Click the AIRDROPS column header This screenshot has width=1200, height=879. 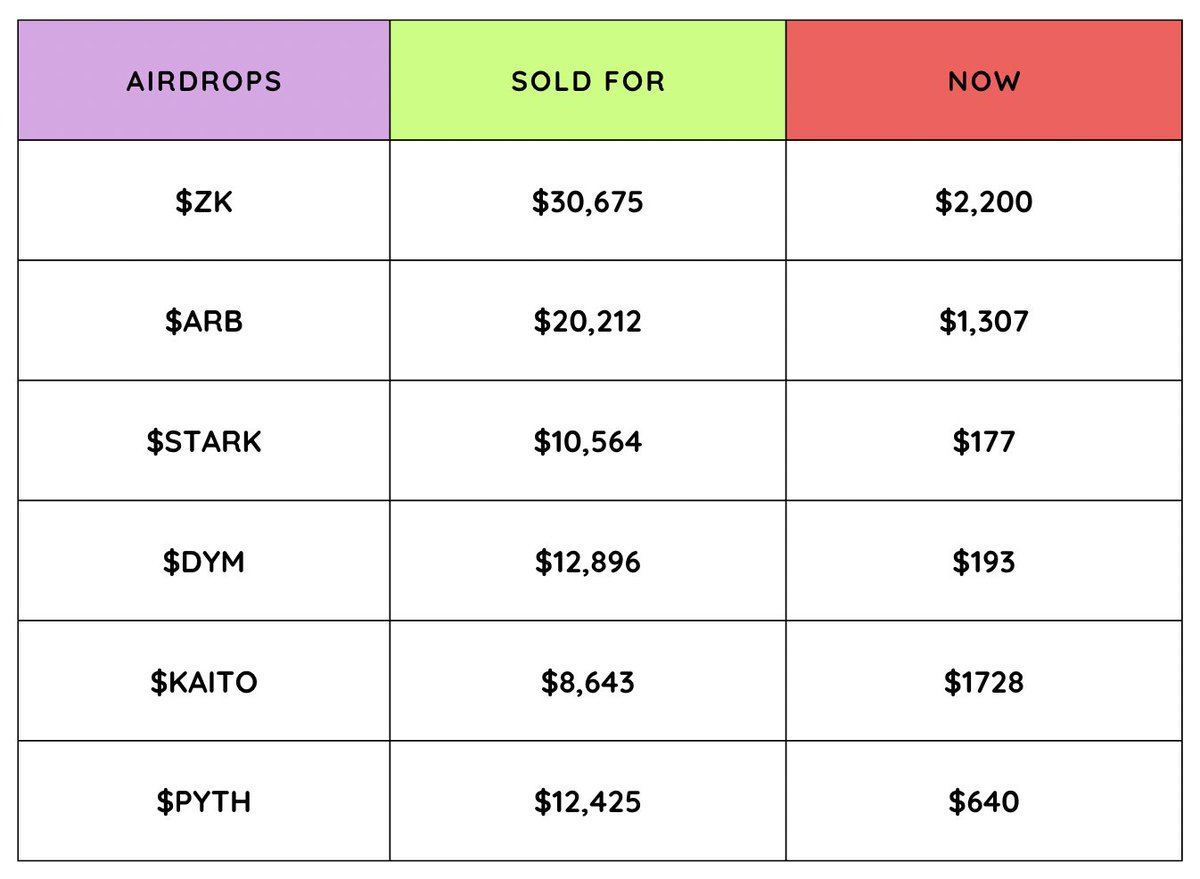pos(204,81)
